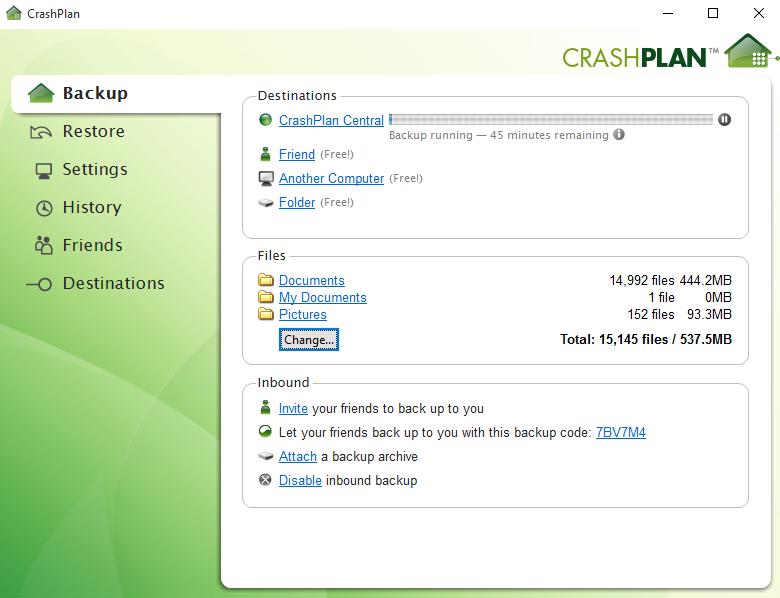
Task: Click the CrashPlan Central backup progress bar
Action: [x=551, y=119]
